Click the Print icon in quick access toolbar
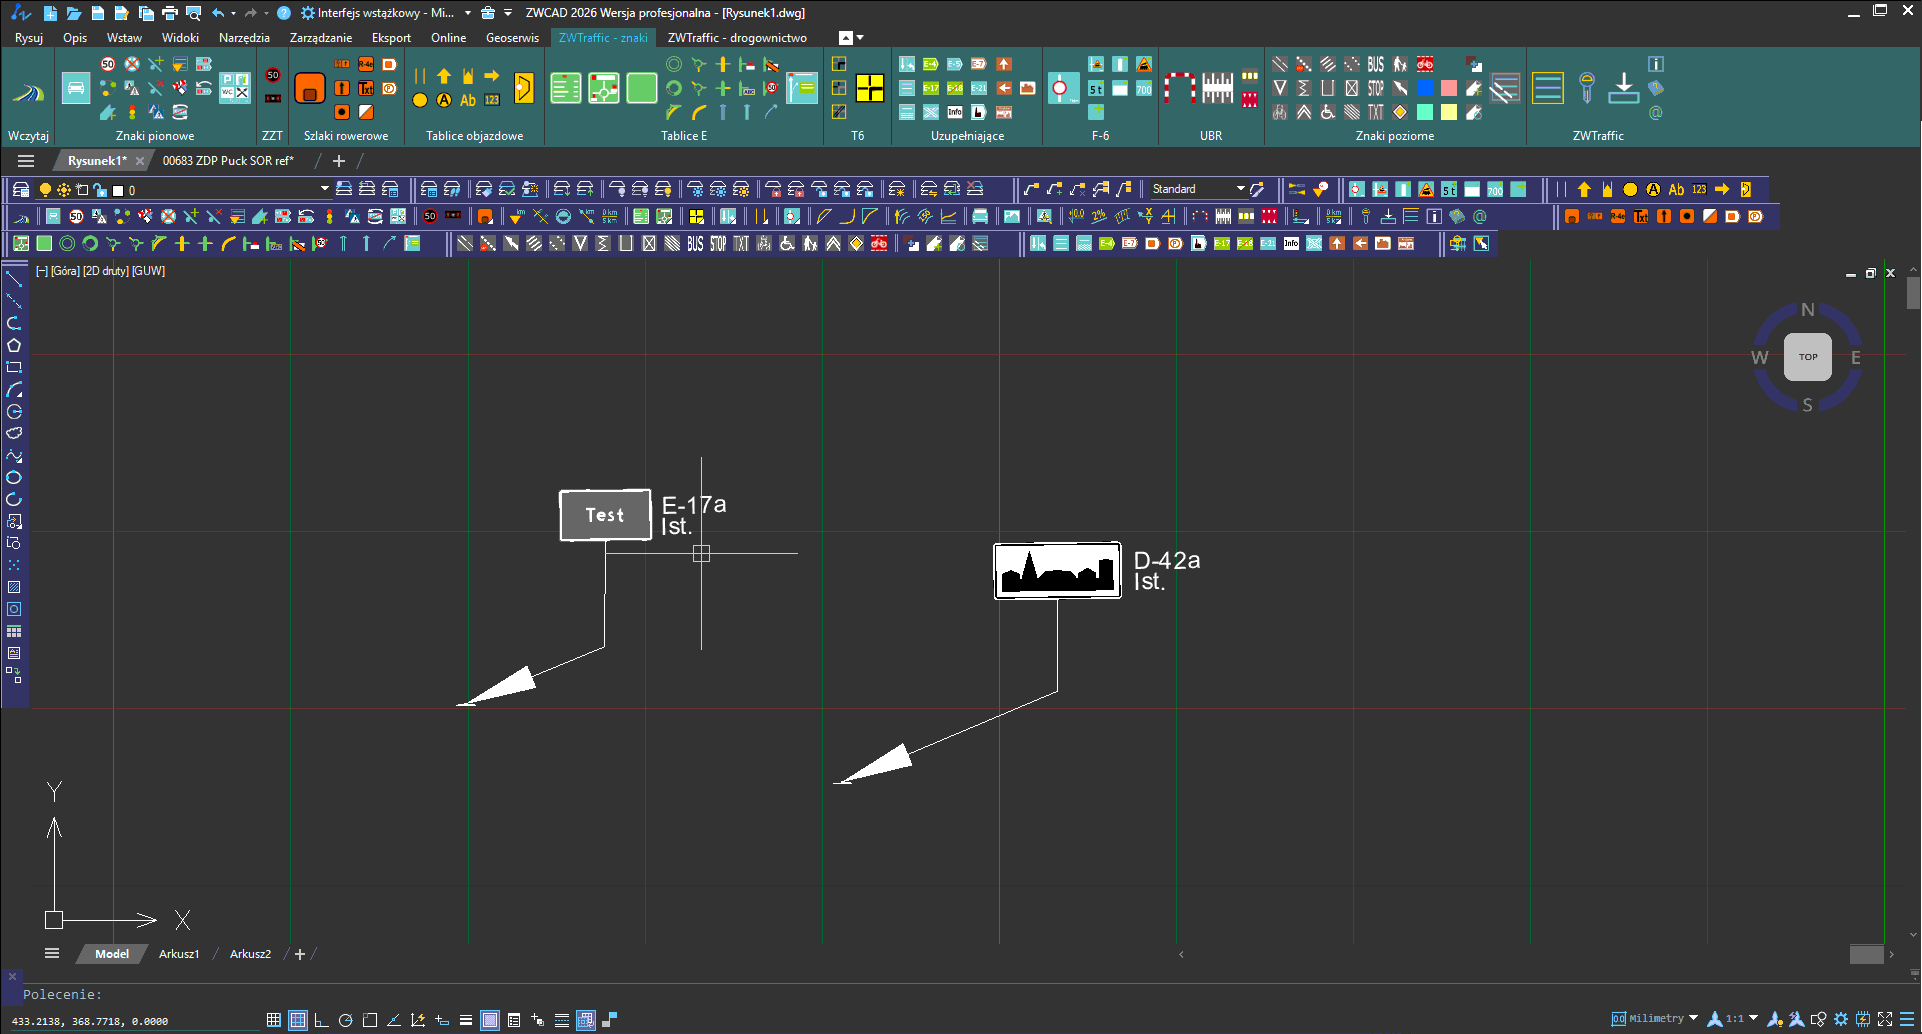1922x1034 pixels. coord(170,13)
